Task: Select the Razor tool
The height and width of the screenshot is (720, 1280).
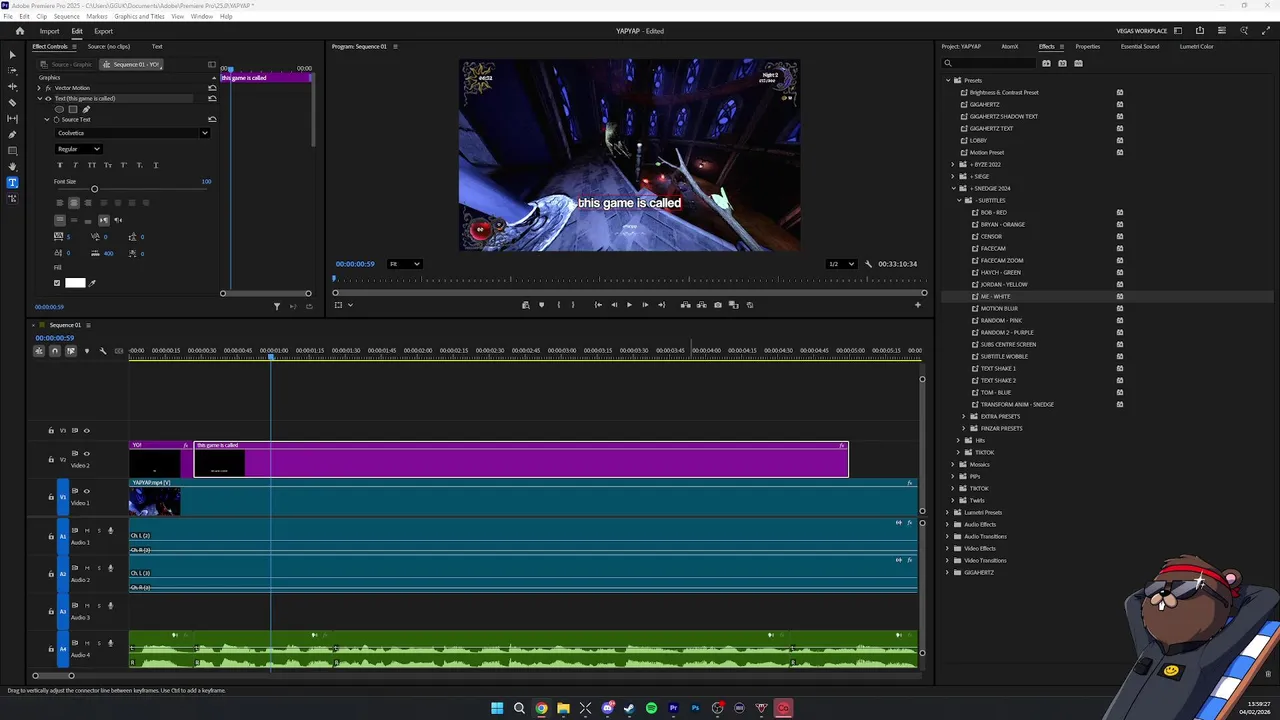Action: [12, 102]
